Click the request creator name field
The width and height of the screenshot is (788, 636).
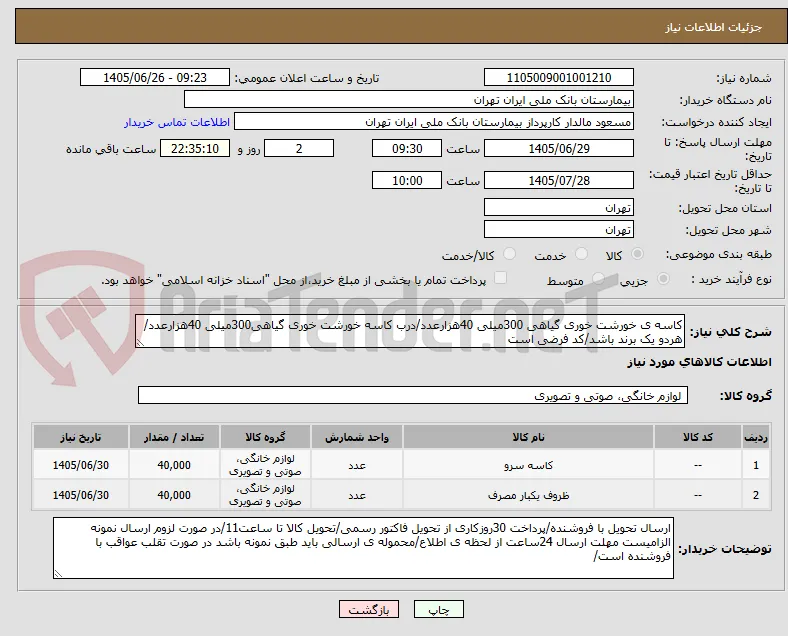point(434,122)
